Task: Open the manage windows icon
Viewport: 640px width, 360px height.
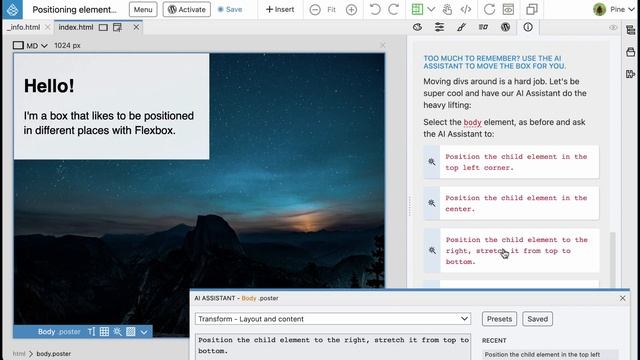Action: (x=532, y=9)
